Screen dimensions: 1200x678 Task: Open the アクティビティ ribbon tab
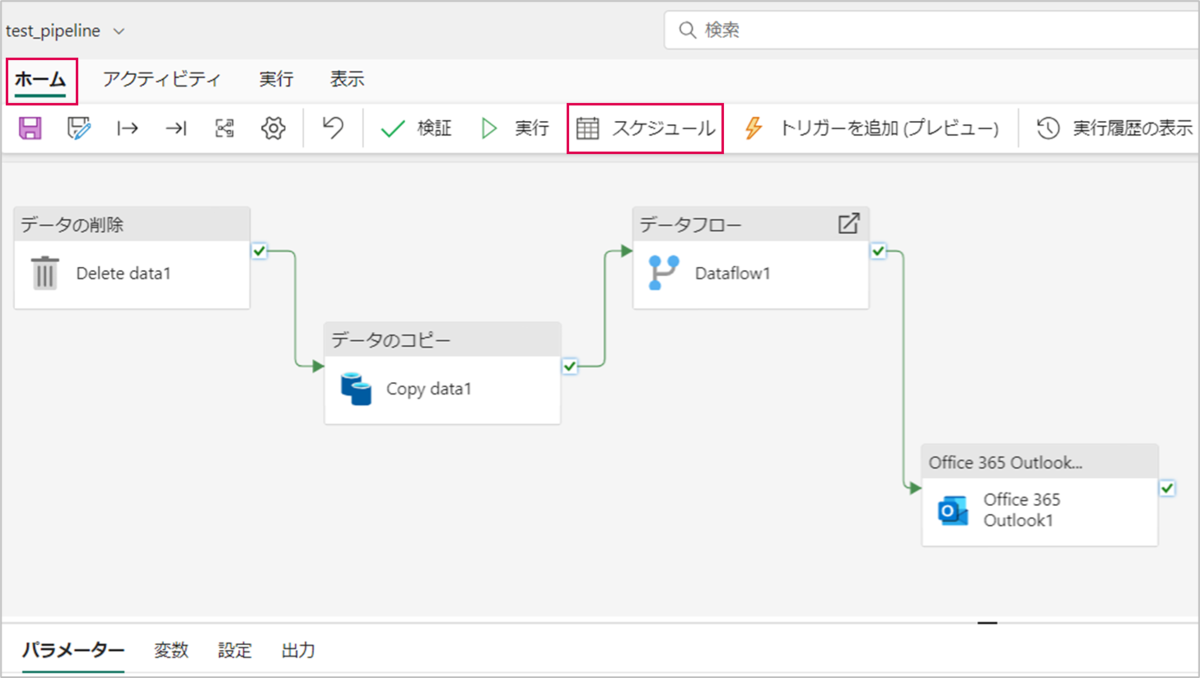(161, 80)
